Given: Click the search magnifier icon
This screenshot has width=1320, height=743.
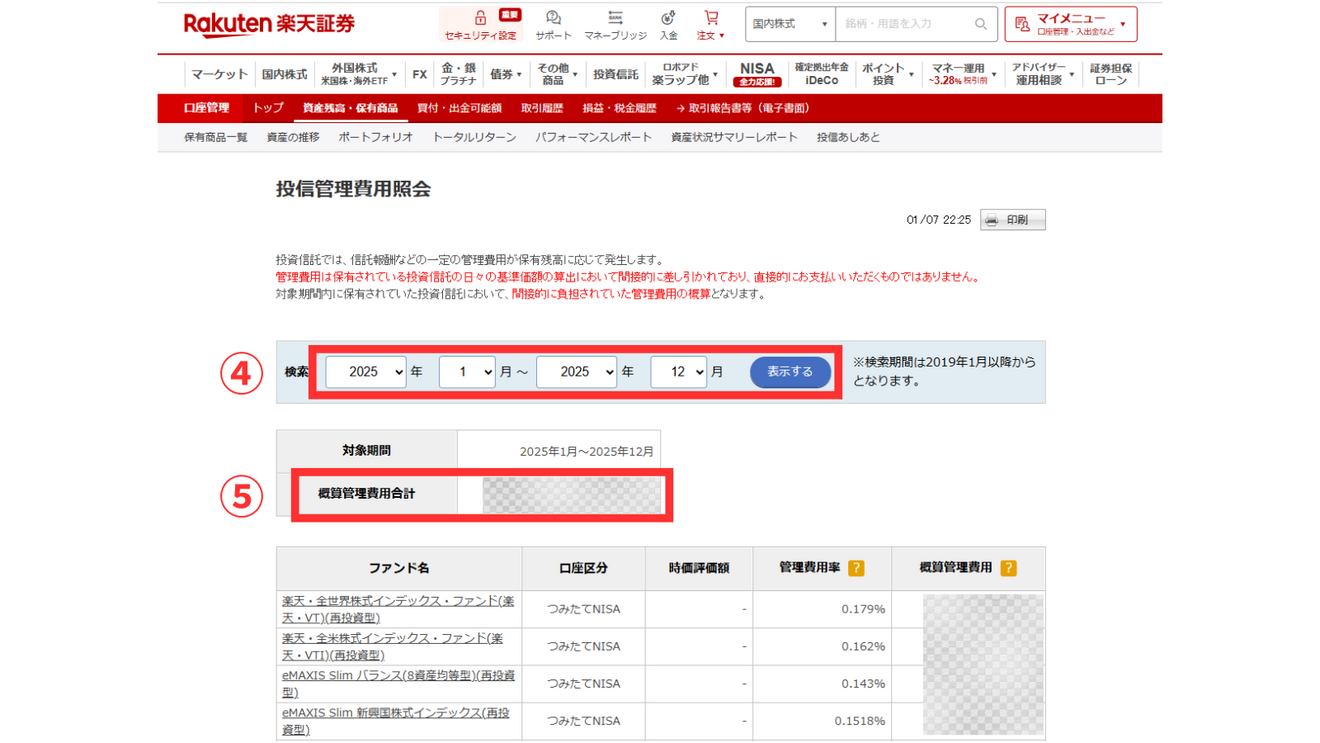Looking at the screenshot, I should (981, 24).
